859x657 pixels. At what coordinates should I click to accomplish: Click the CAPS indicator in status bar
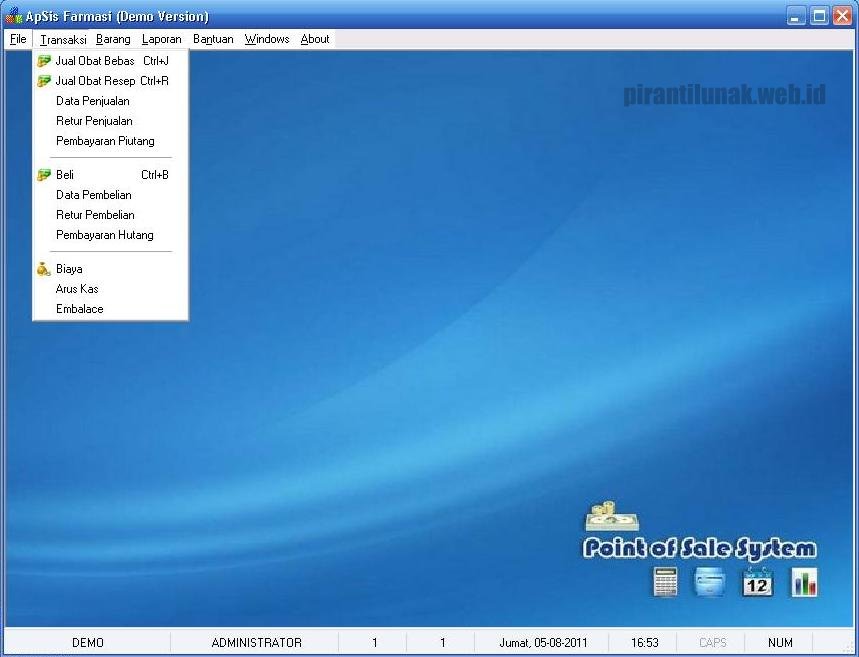[x=712, y=642]
